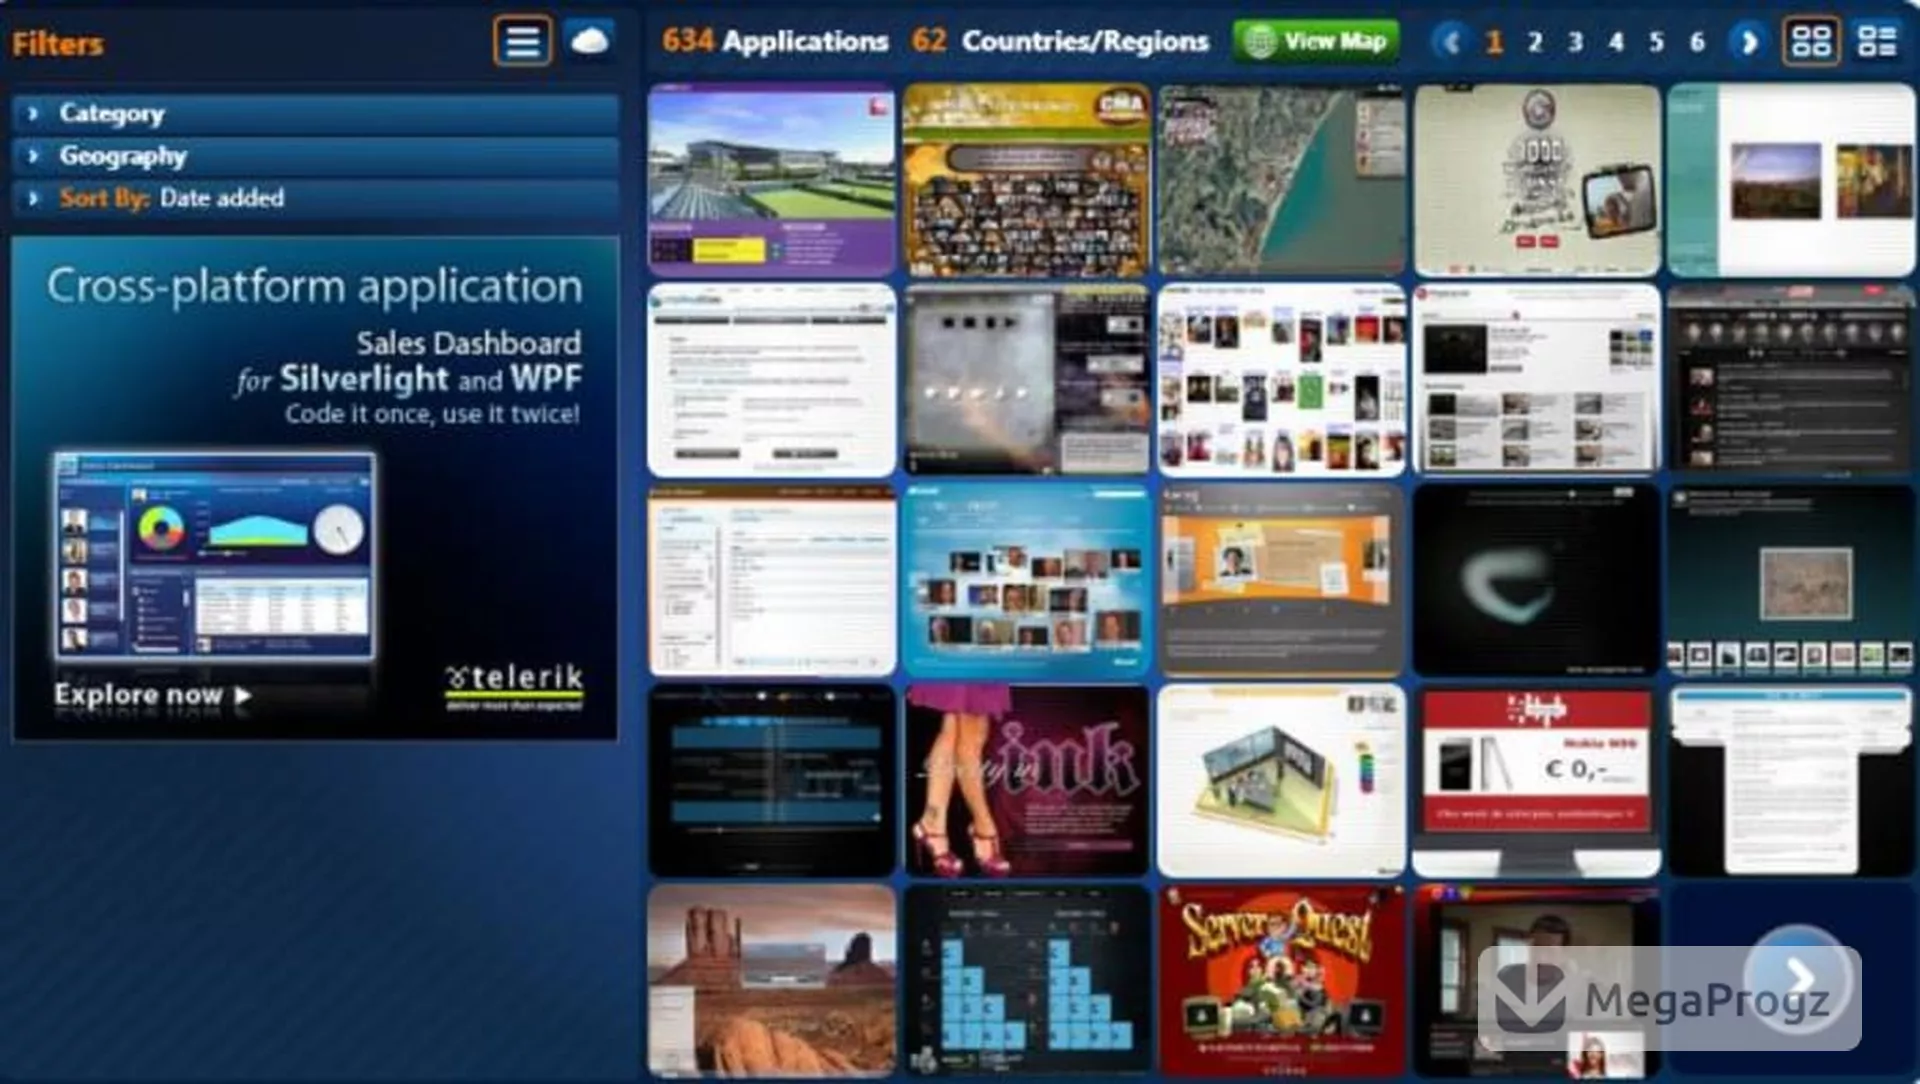The height and width of the screenshot is (1084, 1920).
Task: Jump to page 4
Action: click(x=1616, y=42)
